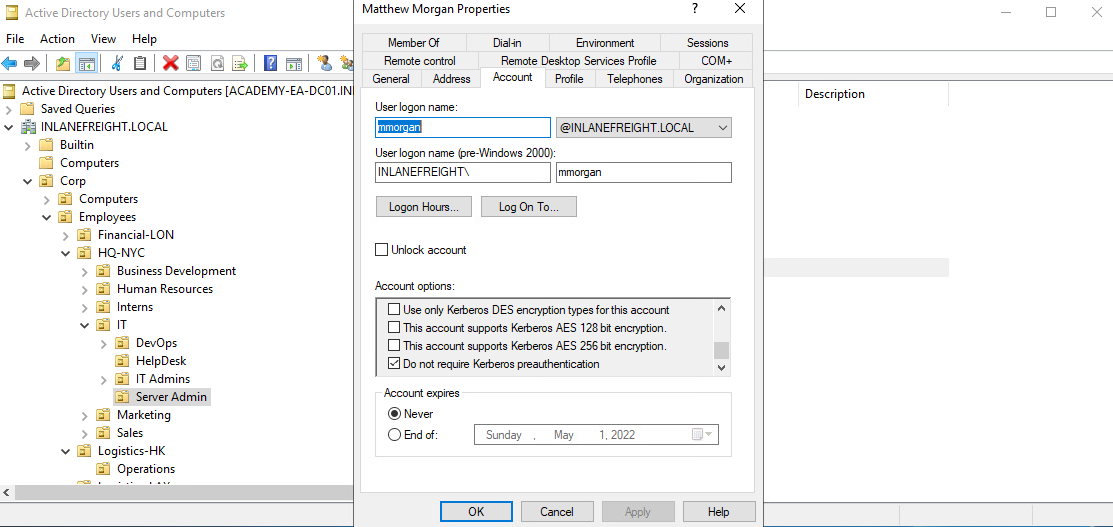Select the End of expiration radio button
The width and height of the screenshot is (1113, 527).
394,435
